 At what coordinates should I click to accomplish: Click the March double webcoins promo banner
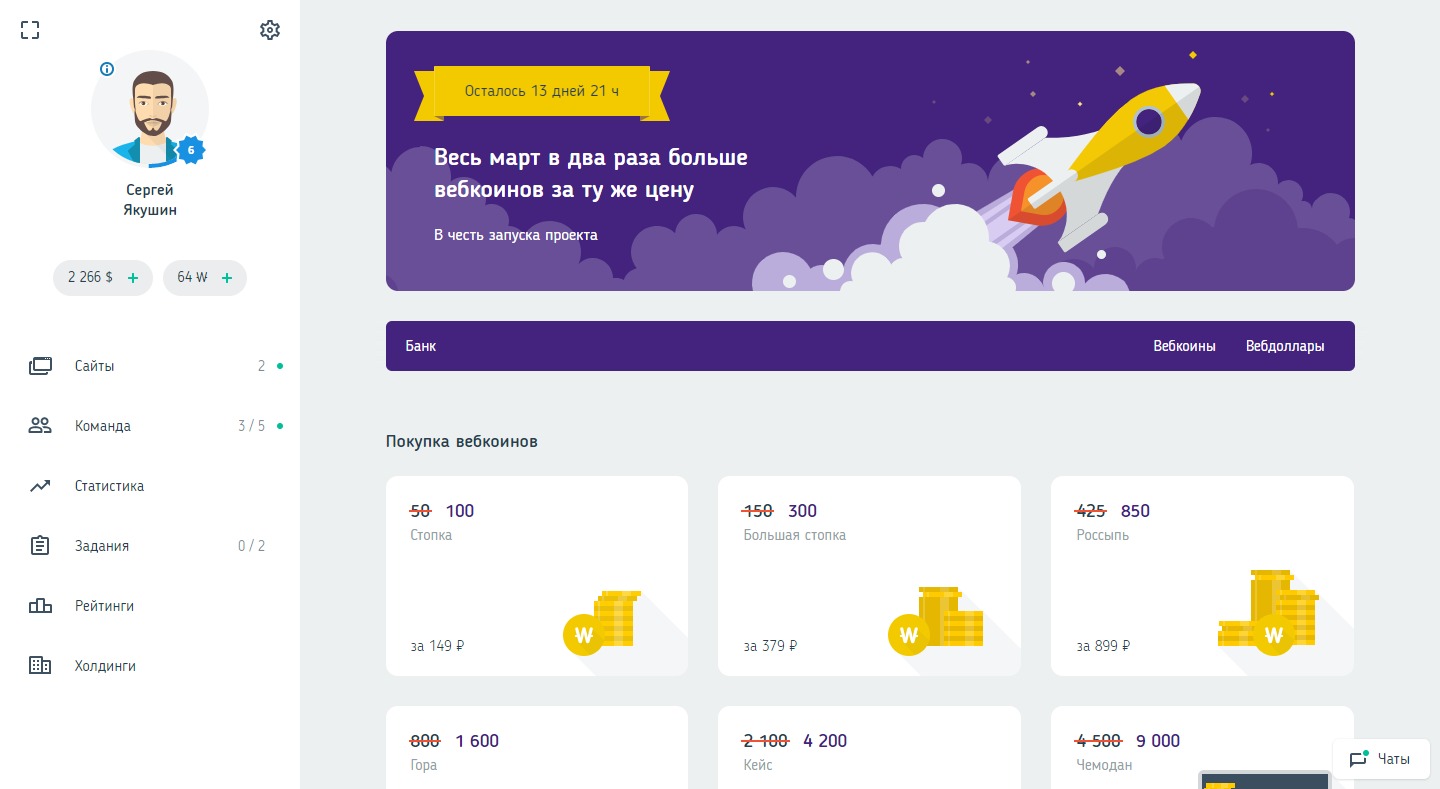(870, 161)
